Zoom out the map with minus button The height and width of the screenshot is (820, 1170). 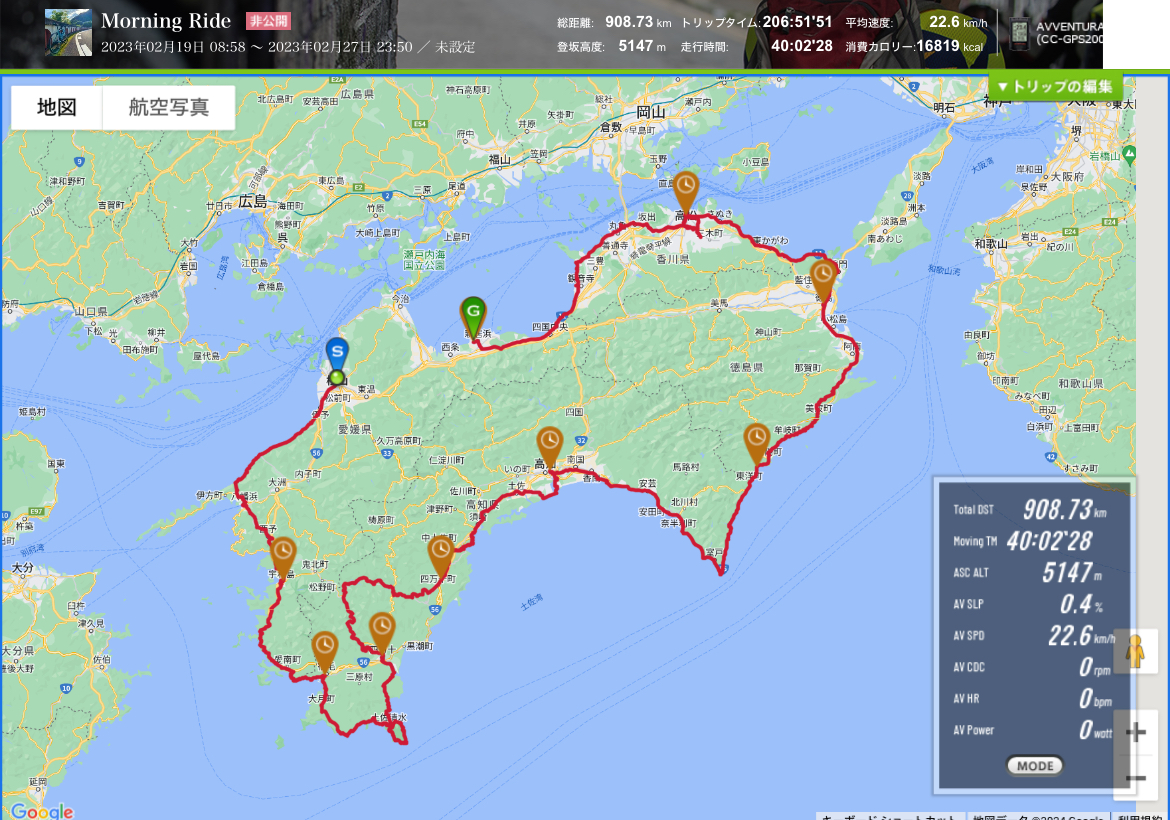pos(1136,778)
